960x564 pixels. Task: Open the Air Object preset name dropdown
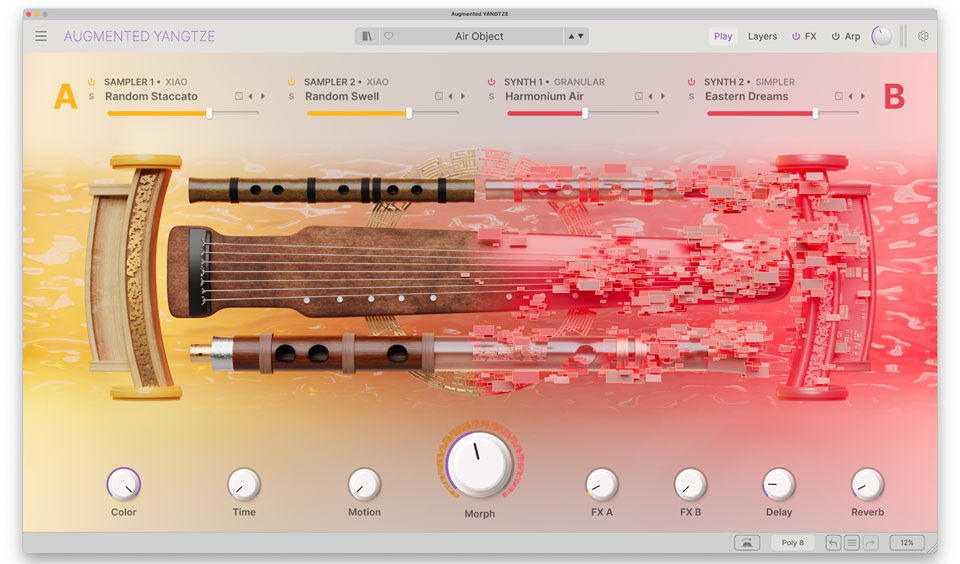pyautogui.click(x=479, y=36)
